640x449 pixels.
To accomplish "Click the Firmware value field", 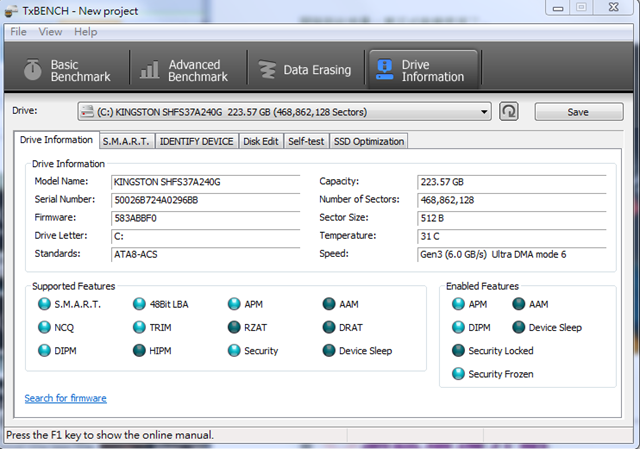I will point(205,218).
